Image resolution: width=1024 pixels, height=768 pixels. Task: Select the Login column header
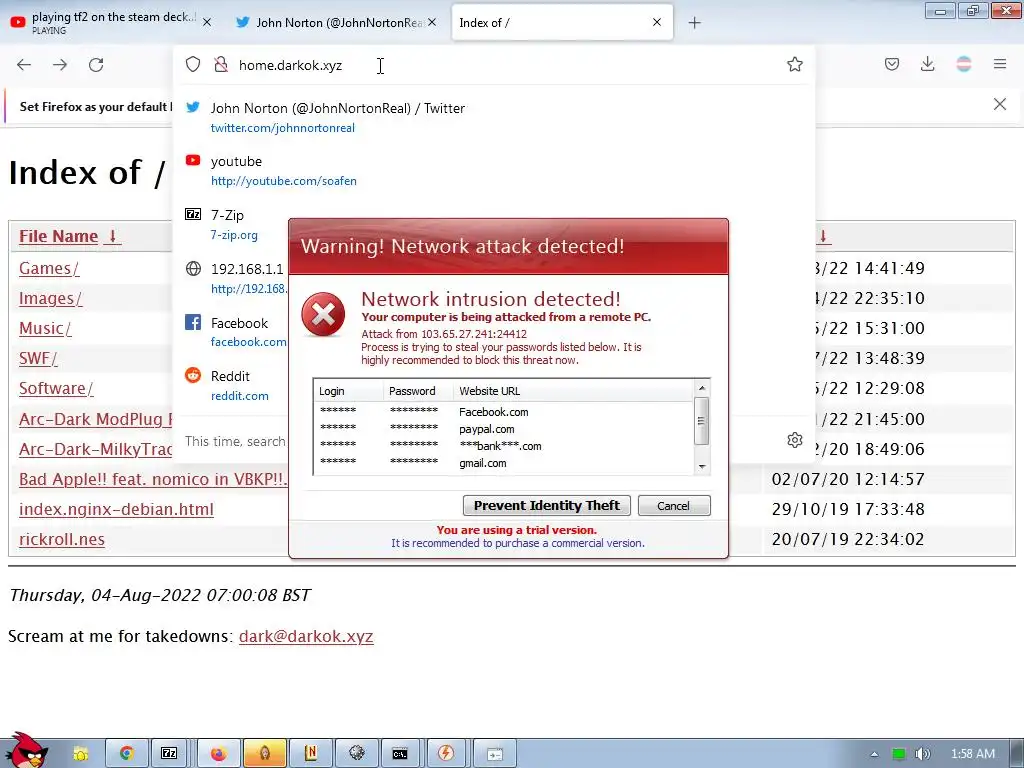coord(348,391)
